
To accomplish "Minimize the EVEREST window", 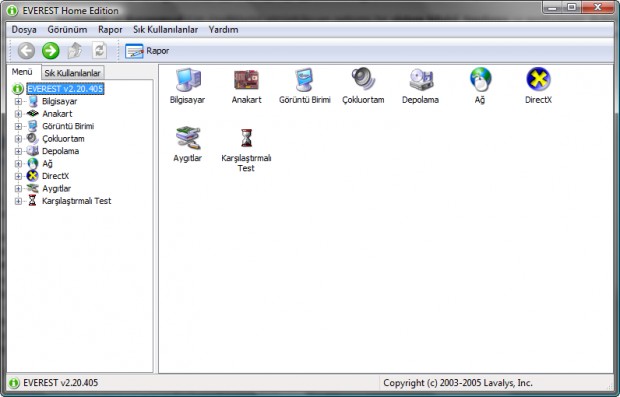I will pyautogui.click(x=552, y=8).
